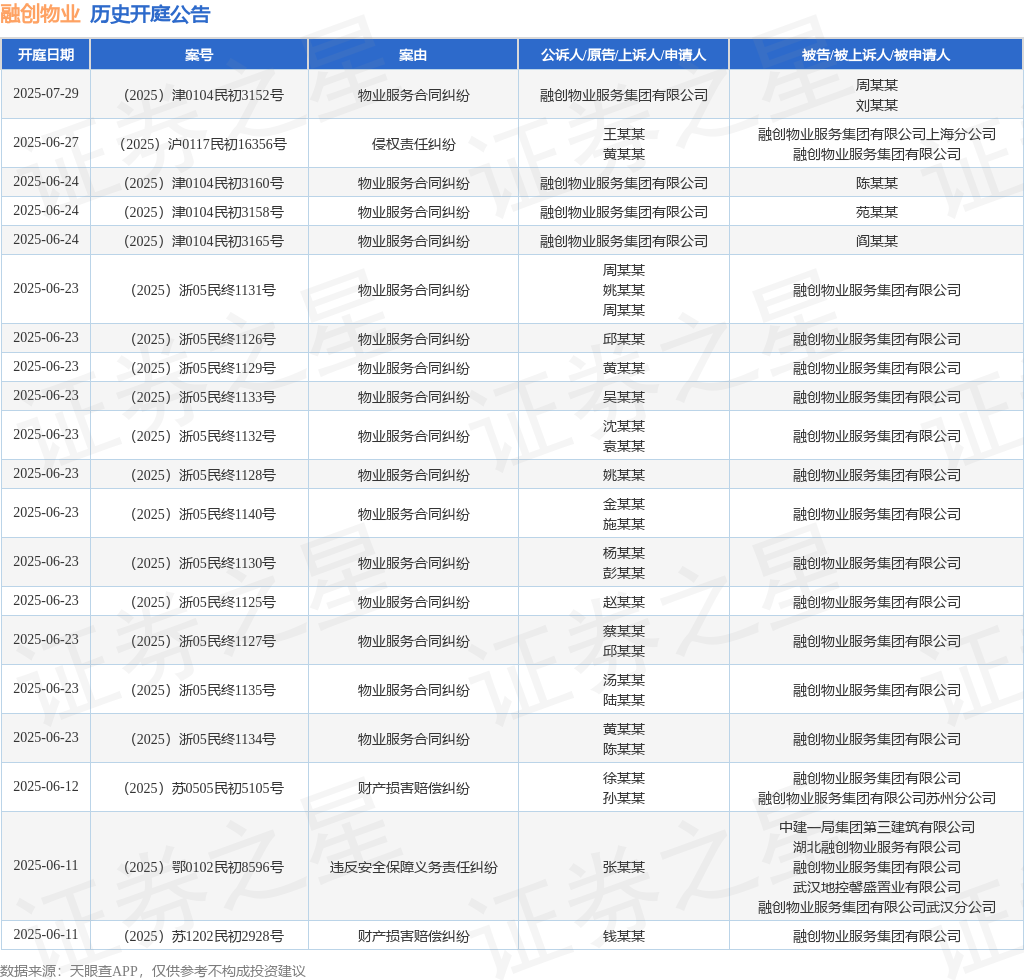Click the 公诉人/原告/上诉人/申请人 column header
The image size is (1024, 980).
[624, 55]
